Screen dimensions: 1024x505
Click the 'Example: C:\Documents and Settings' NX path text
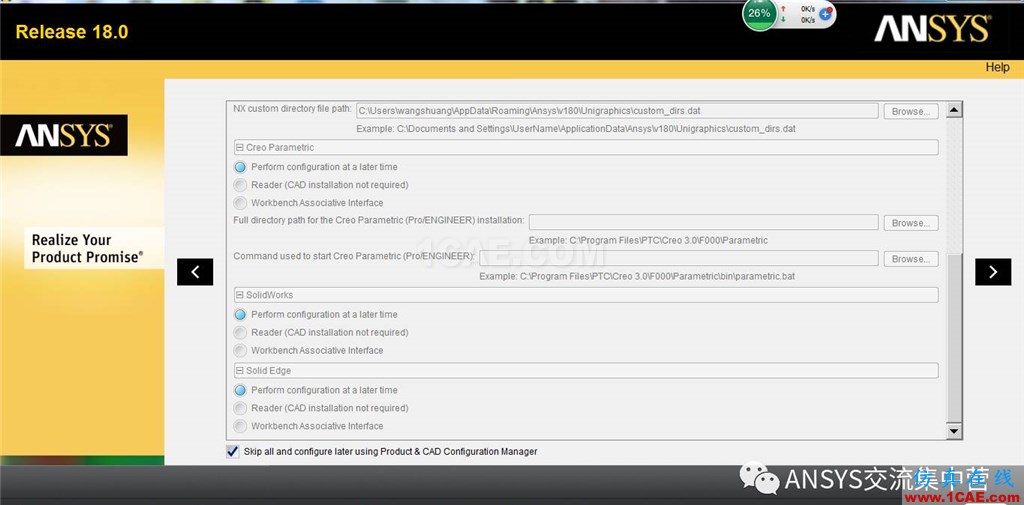[x=576, y=129]
